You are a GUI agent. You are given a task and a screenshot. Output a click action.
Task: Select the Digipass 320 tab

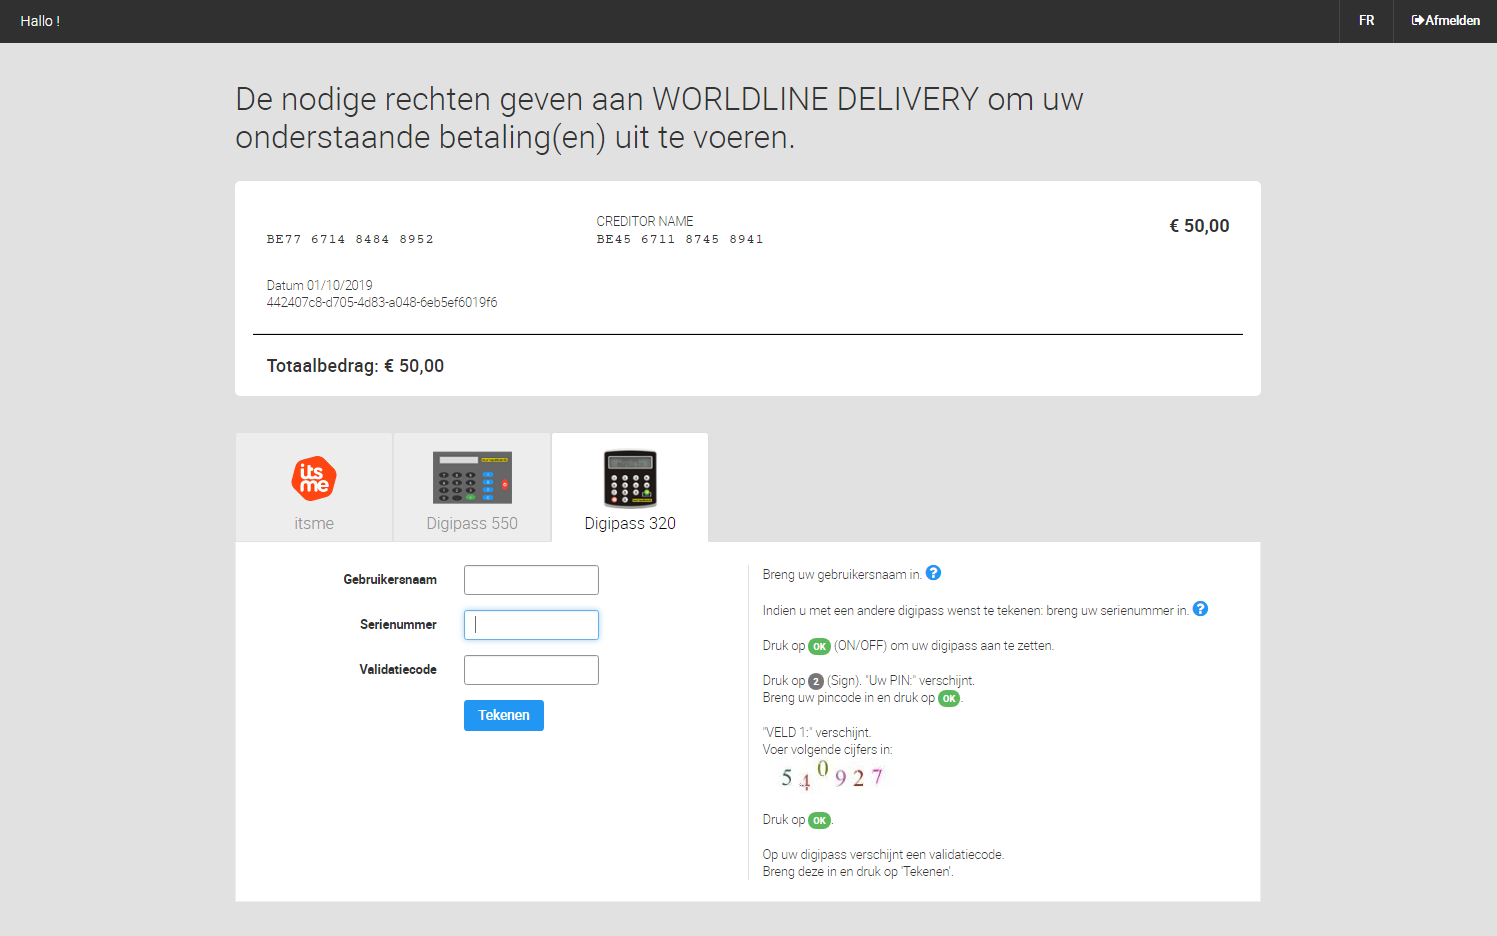630,488
